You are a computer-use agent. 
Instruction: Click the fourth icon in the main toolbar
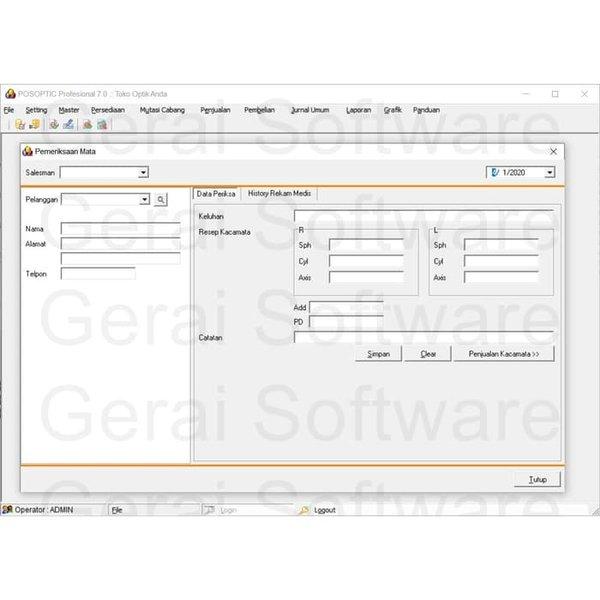pos(68,125)
